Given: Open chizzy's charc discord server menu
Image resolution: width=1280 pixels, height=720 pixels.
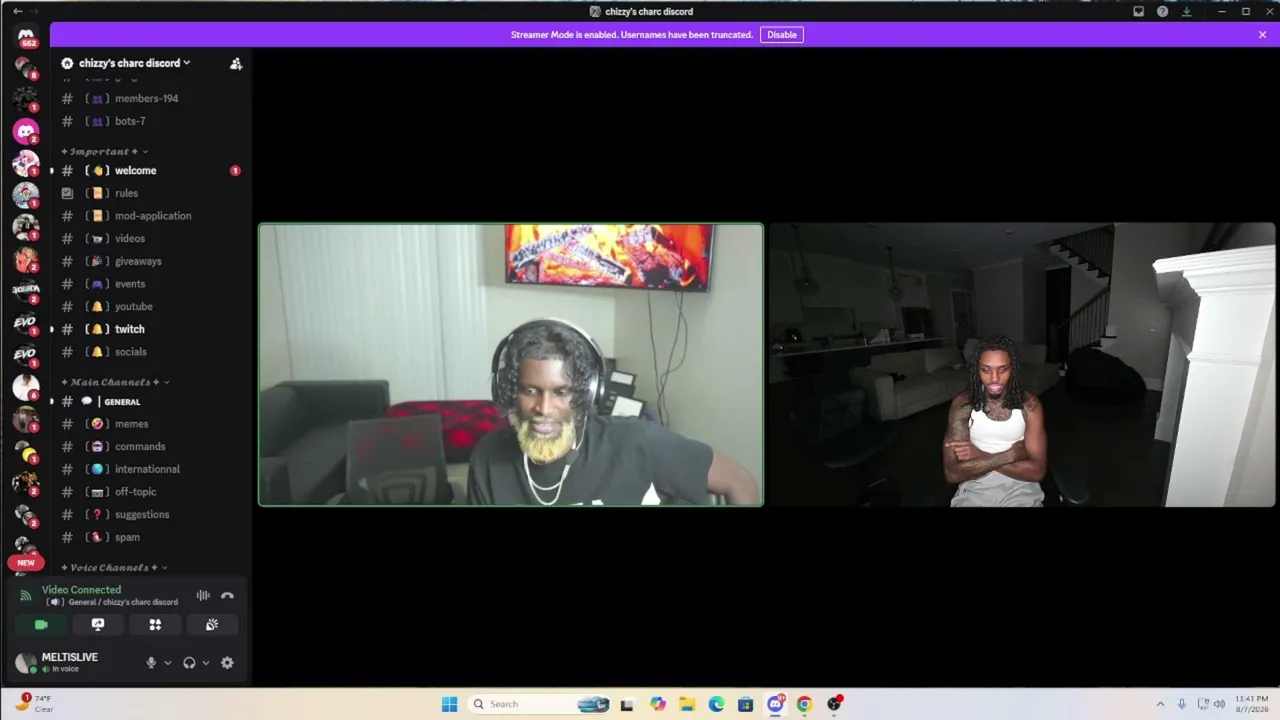Looking at the screenshot, I should (x=135, y=63).
